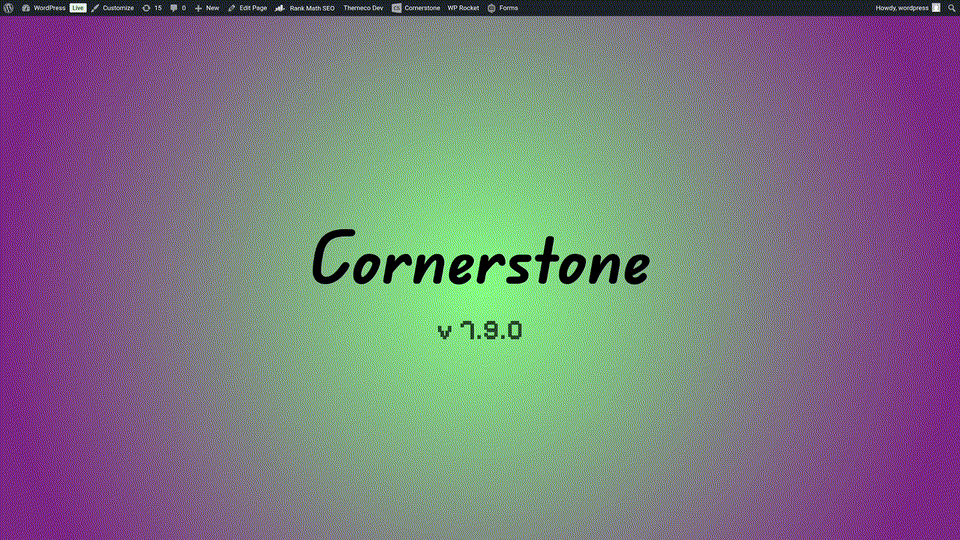Image resolution: width=960 pixels, height=540 pixels.
Task: Click the Live status badge
Action: coord(78,8)
